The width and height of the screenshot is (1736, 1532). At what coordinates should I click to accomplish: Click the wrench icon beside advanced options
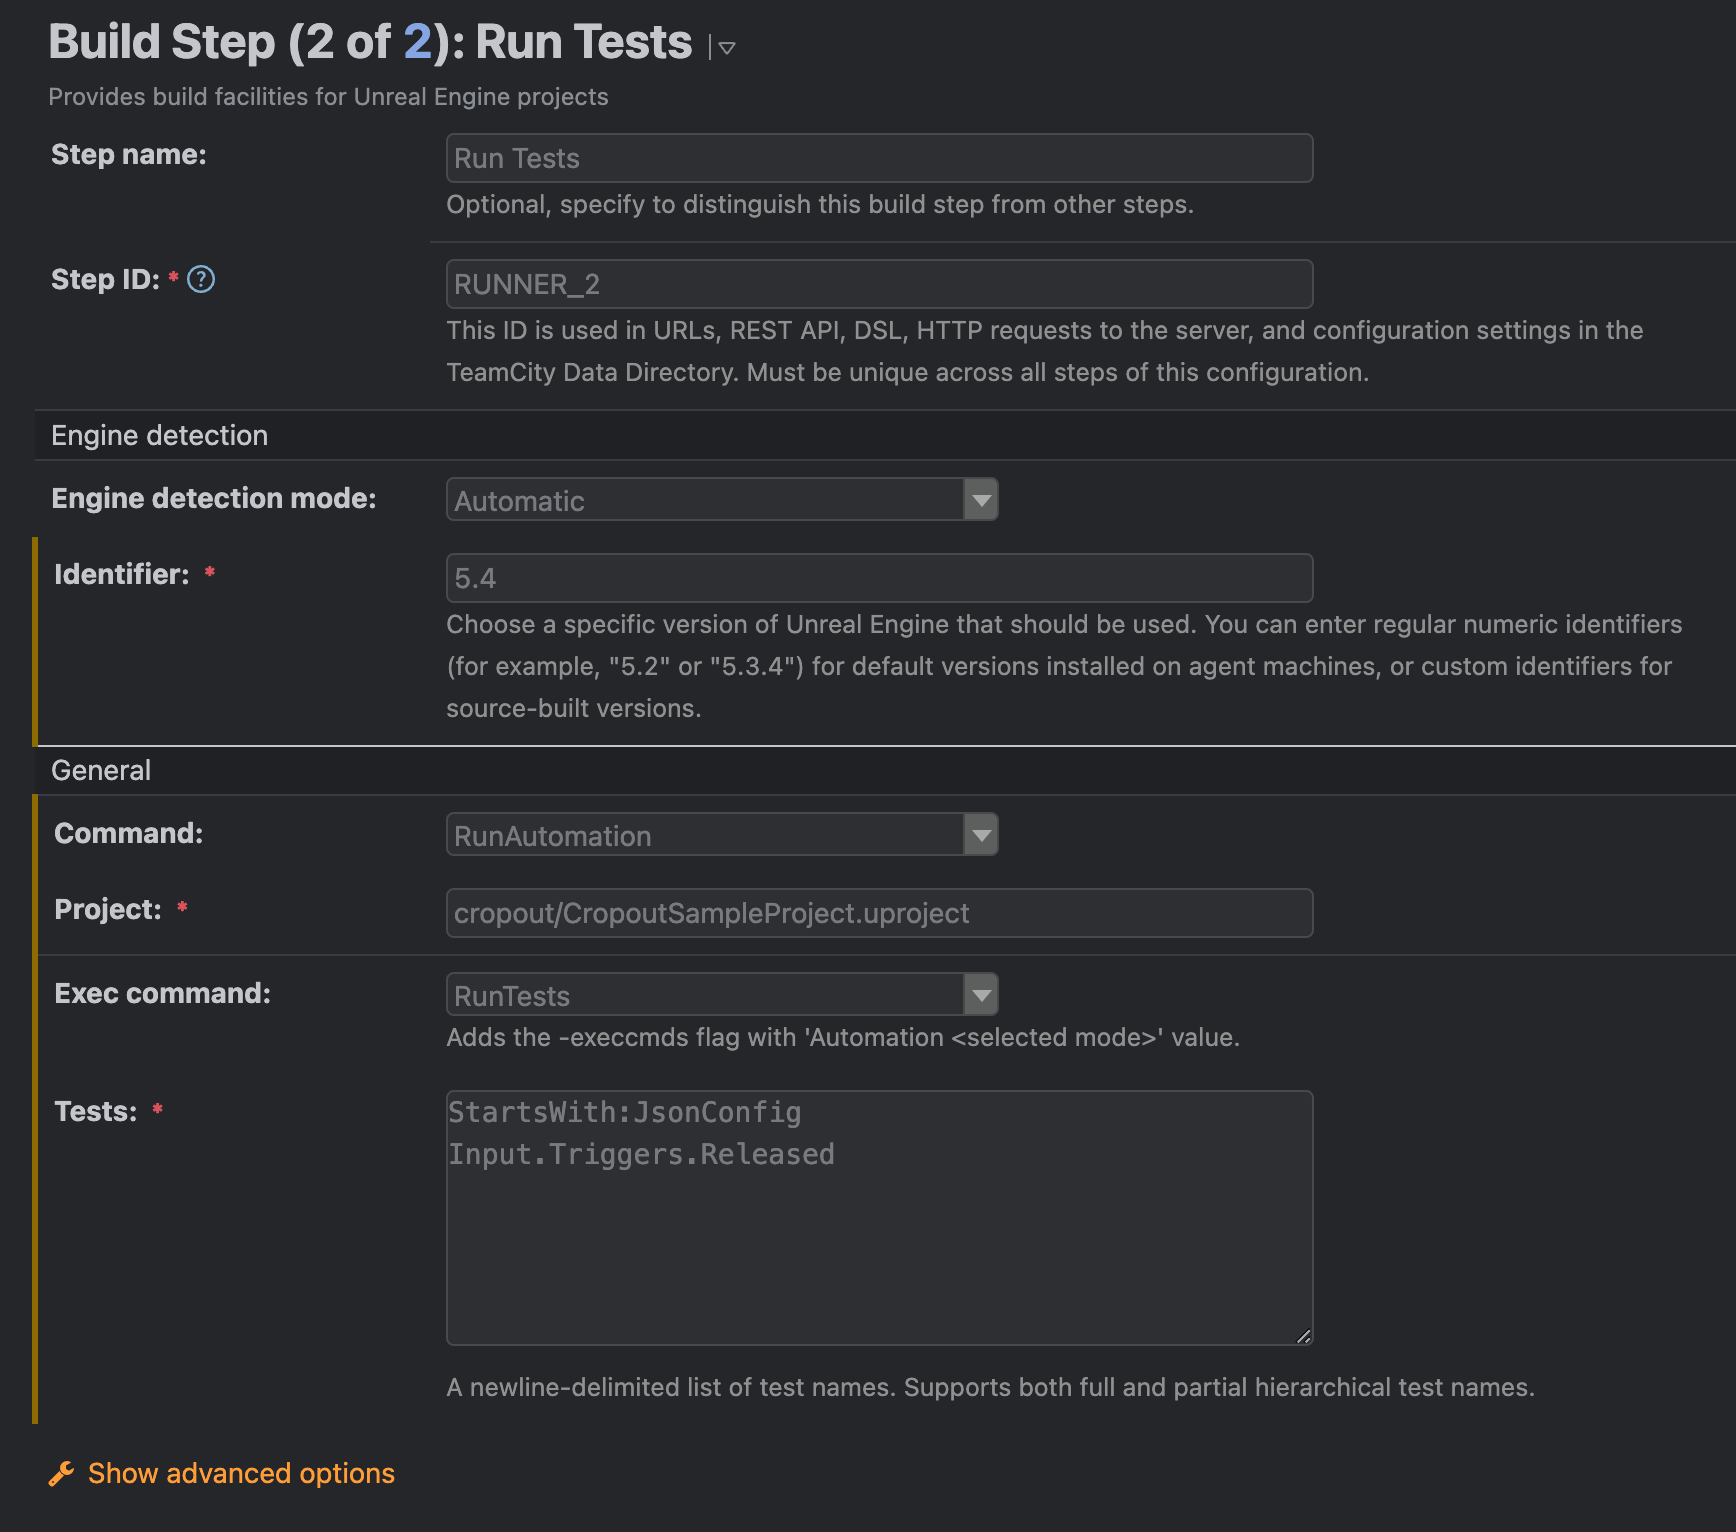(62, 1474)
